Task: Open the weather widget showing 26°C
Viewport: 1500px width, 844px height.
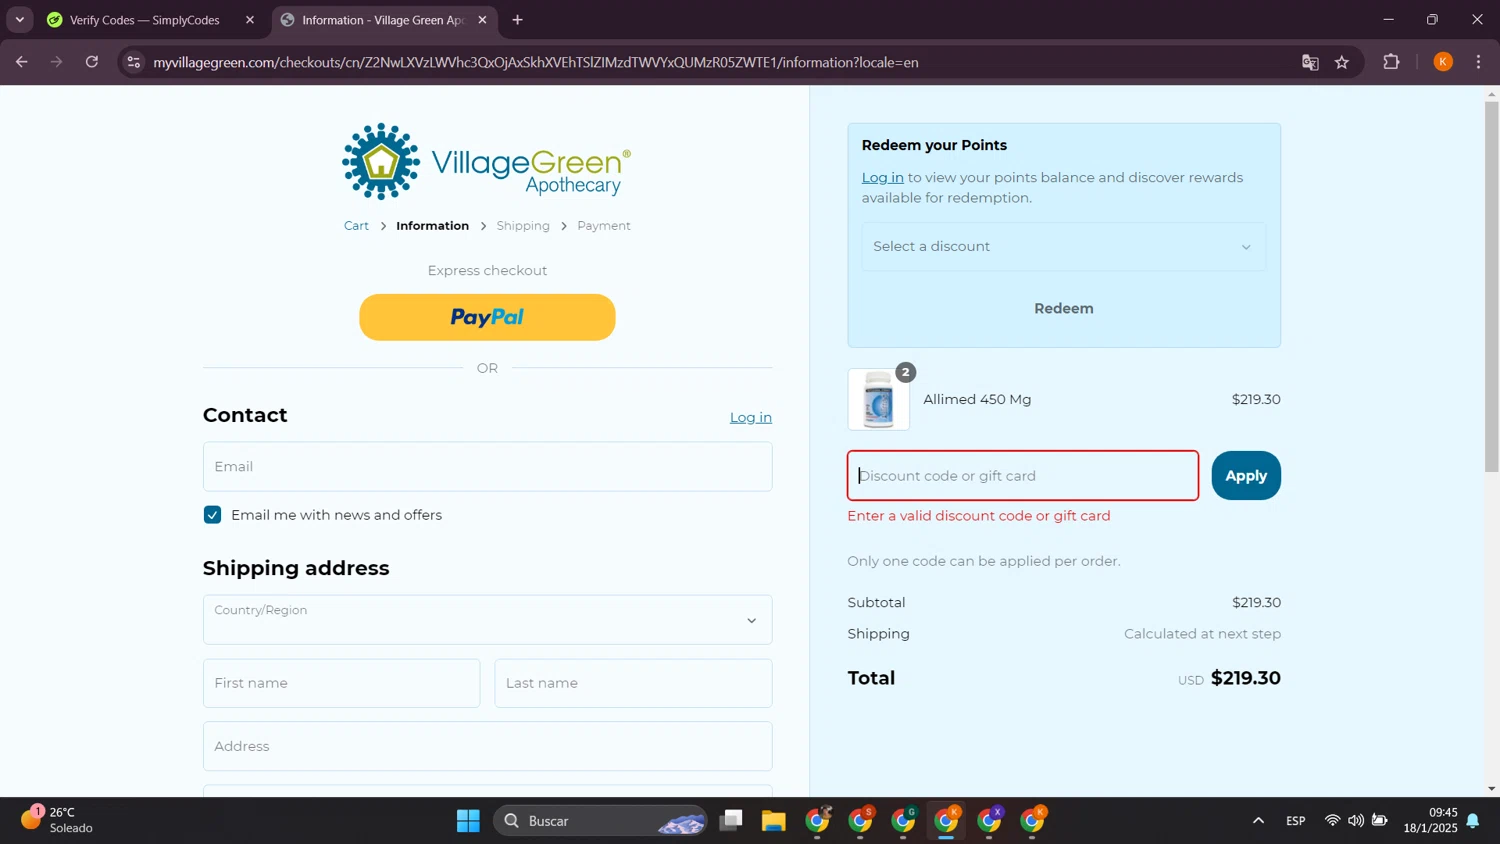Action: tap(58, 820)
